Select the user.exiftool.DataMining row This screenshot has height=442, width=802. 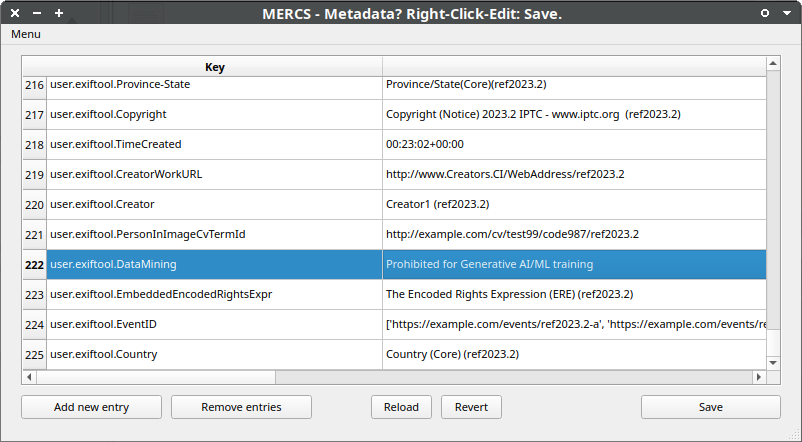(116, 265)
